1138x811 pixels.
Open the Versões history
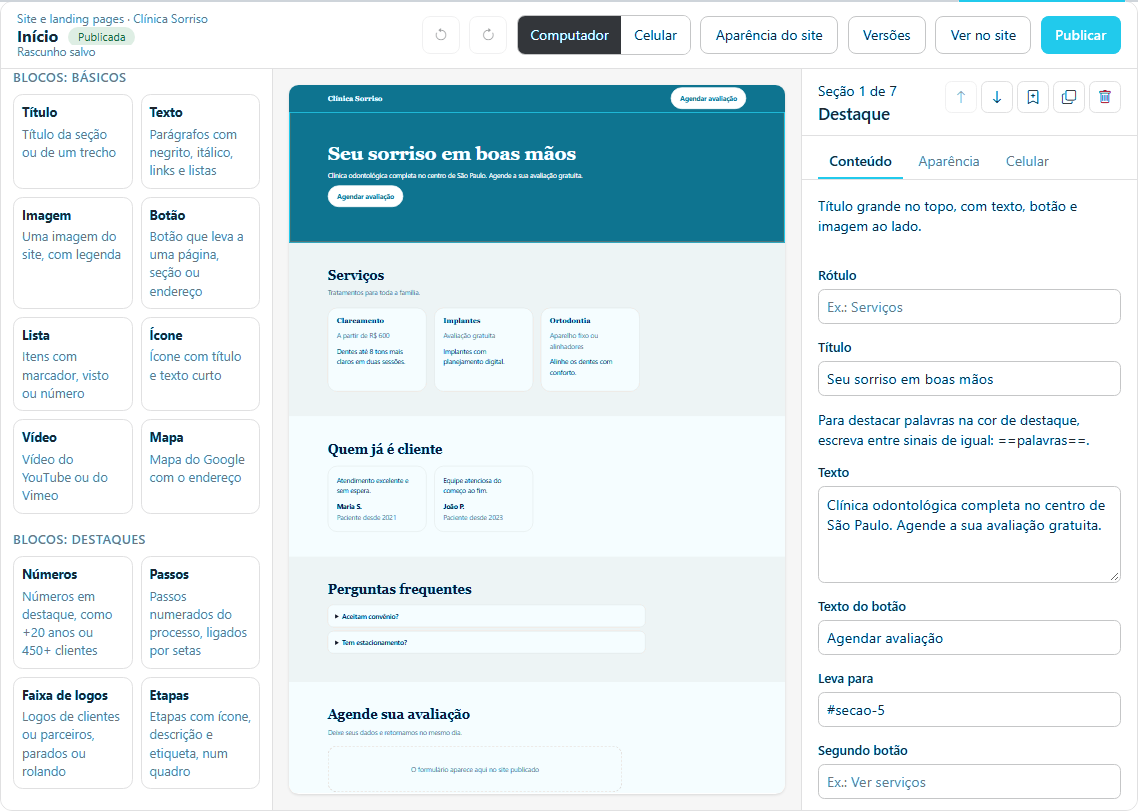[x=886, y=35]
